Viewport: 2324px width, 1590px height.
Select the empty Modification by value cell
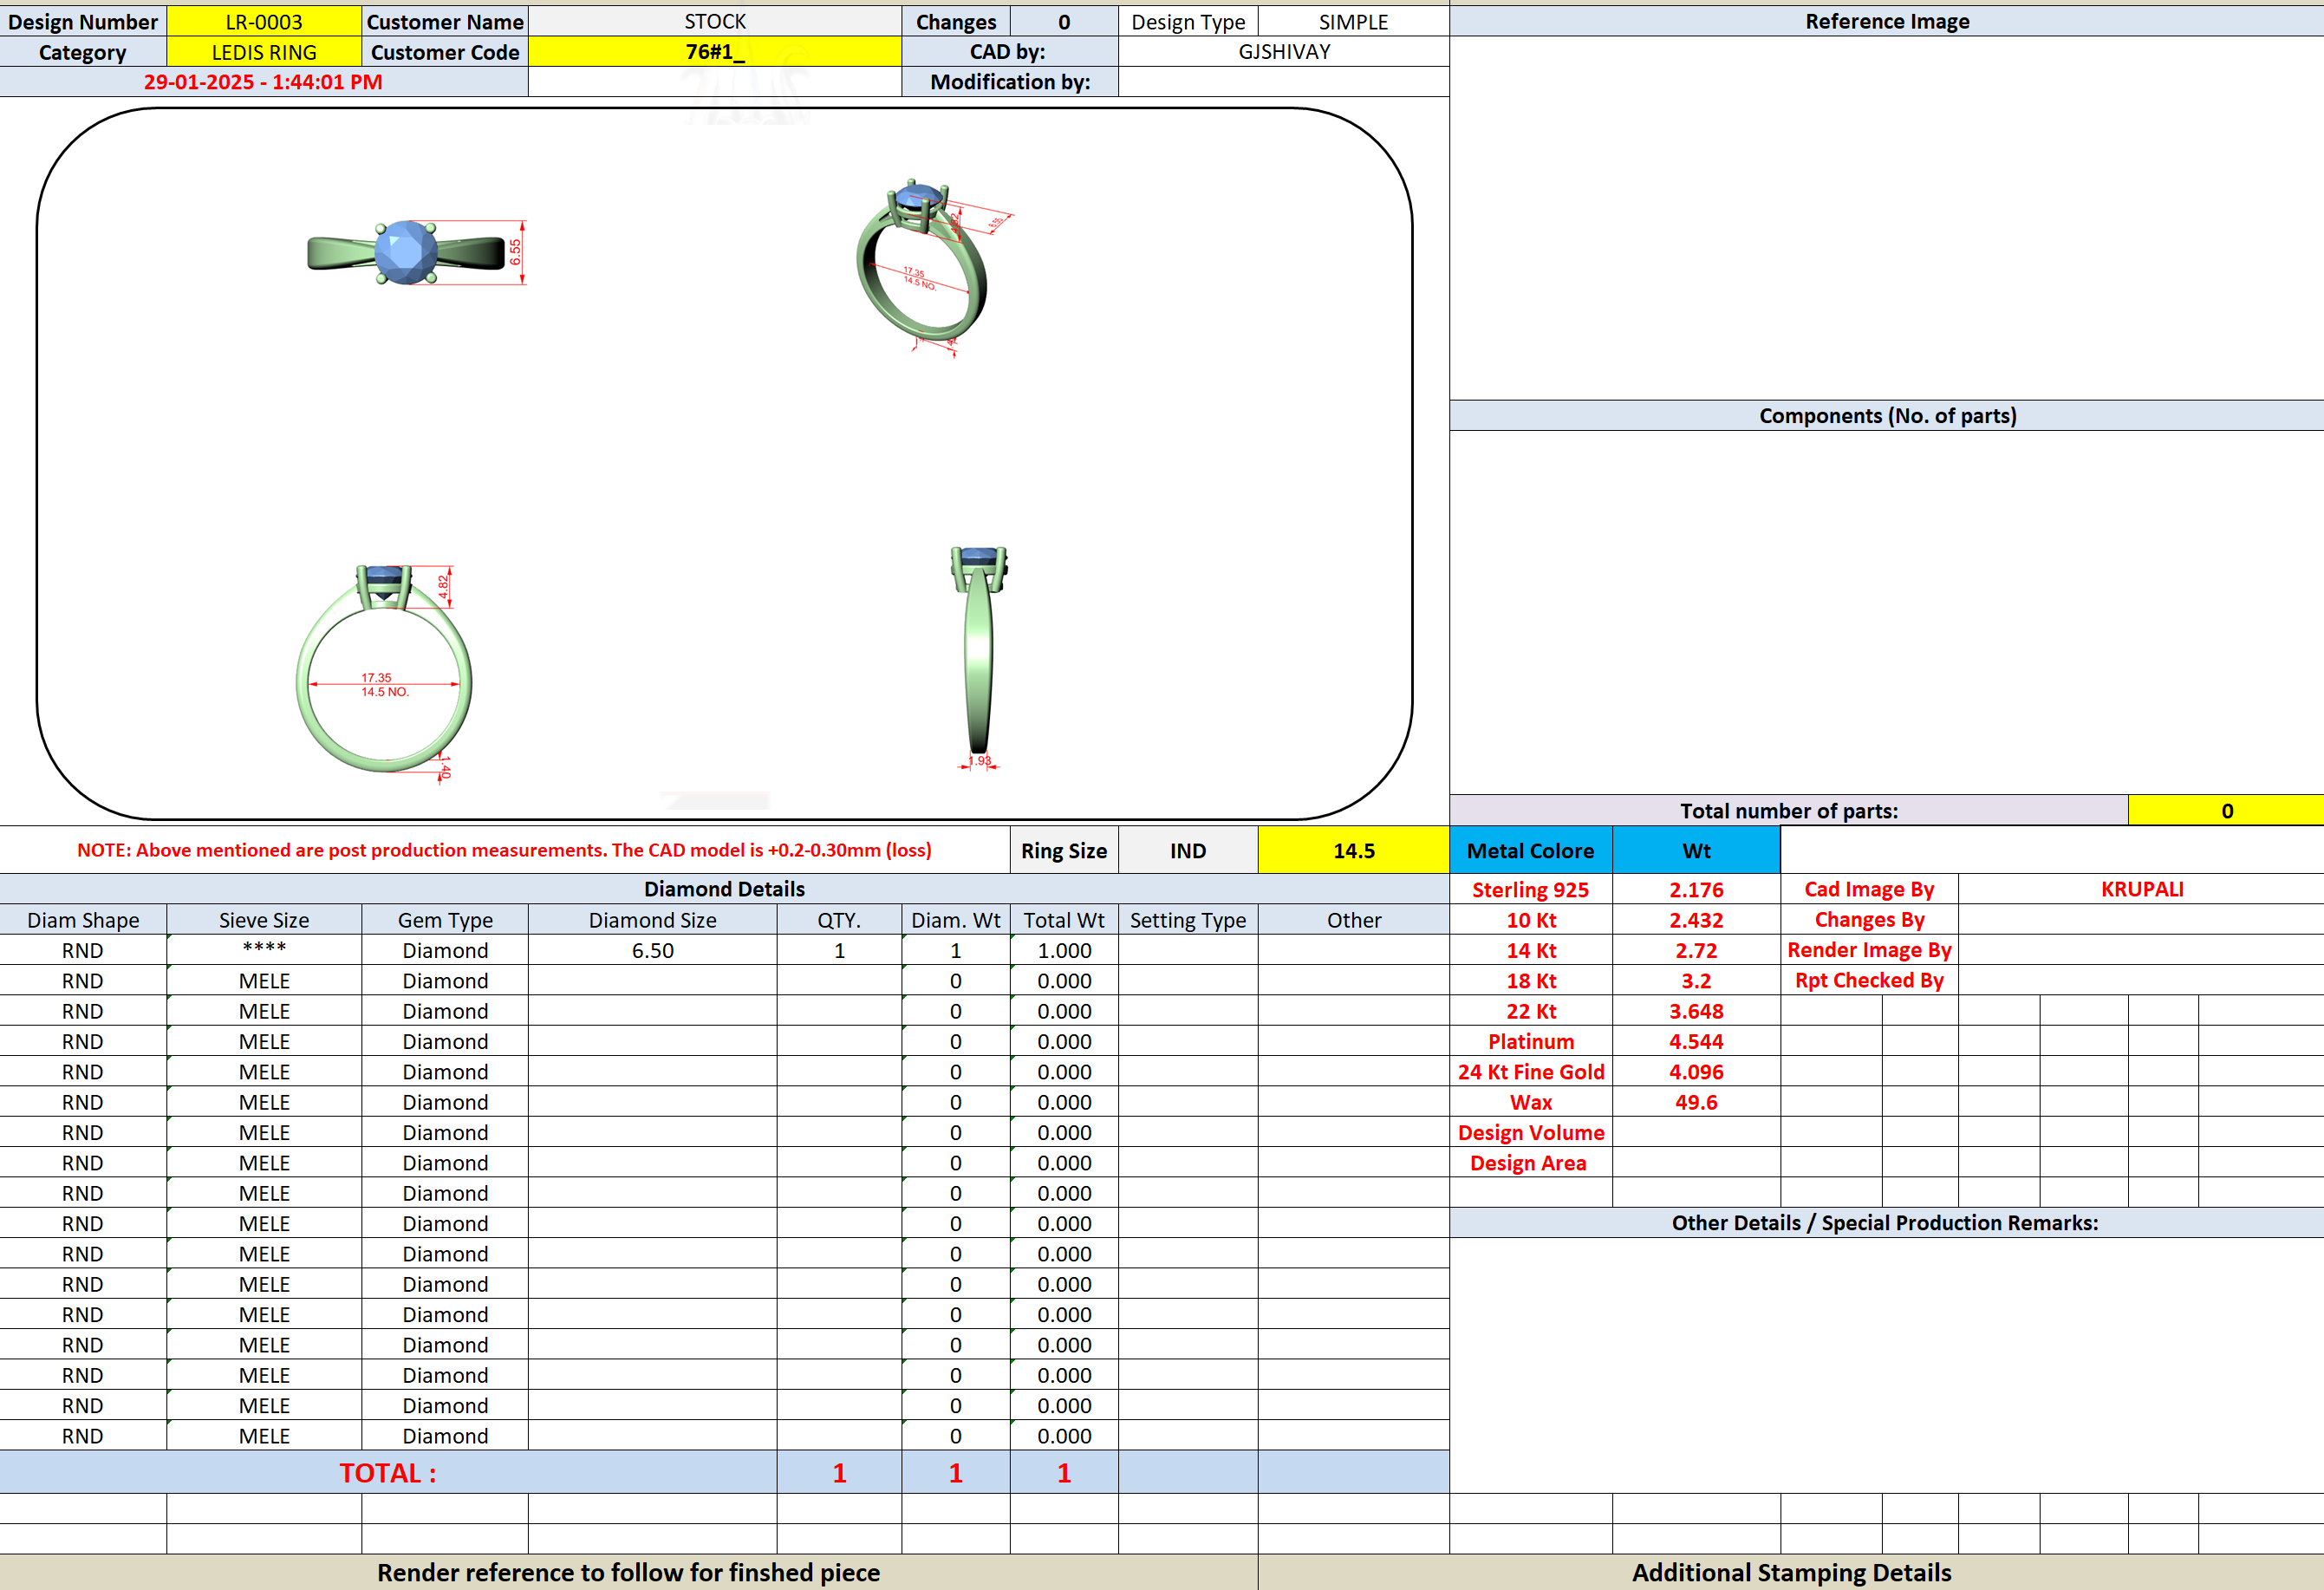(1284, 82)
